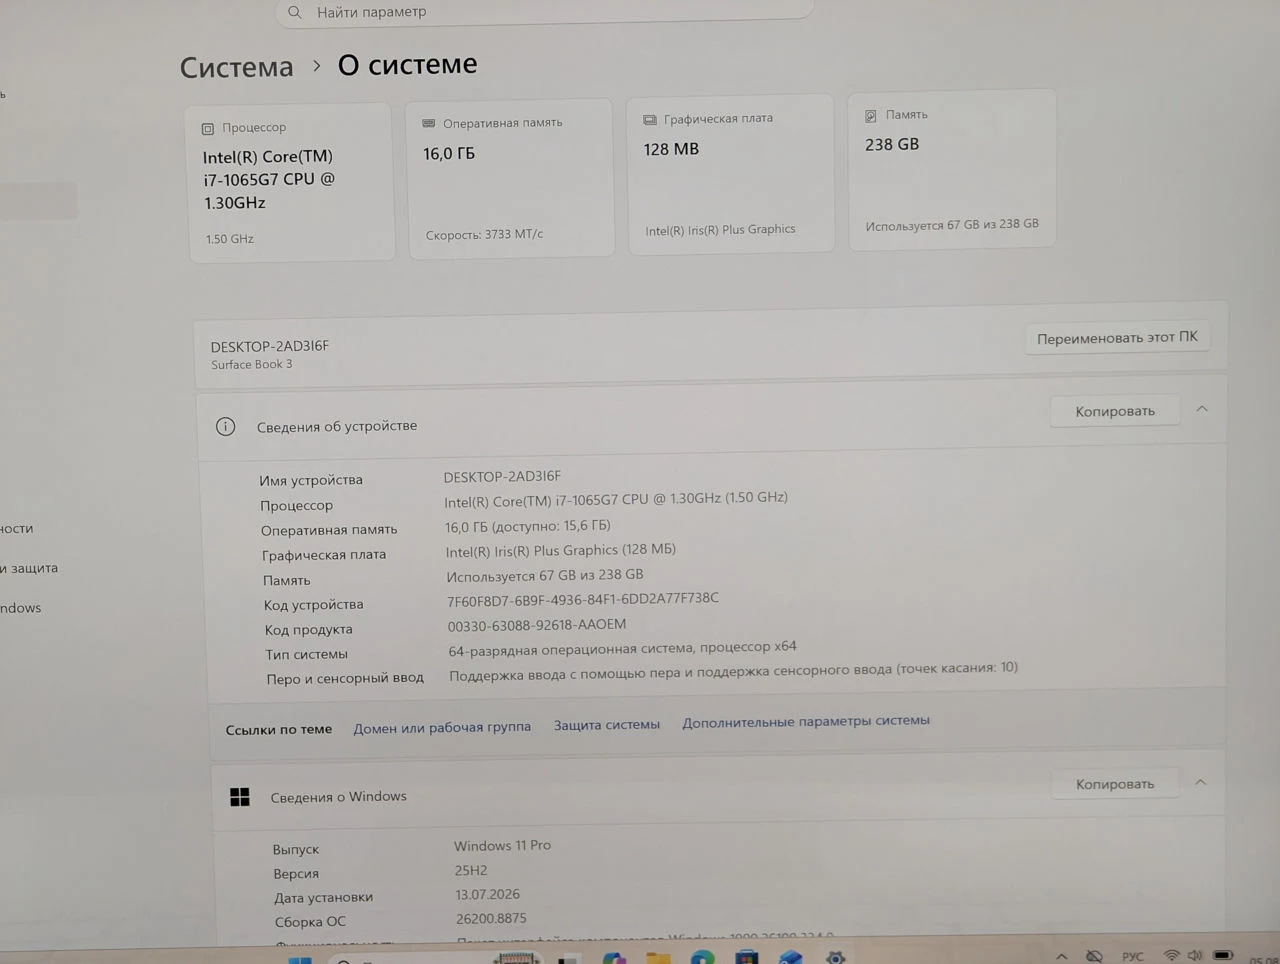Screen dimensions: 1280x964
Task: Click the Код устройства value 7F60F8D7-6B9F-4936-84F1-6DD2A77F738C
Action: [583, 599]
